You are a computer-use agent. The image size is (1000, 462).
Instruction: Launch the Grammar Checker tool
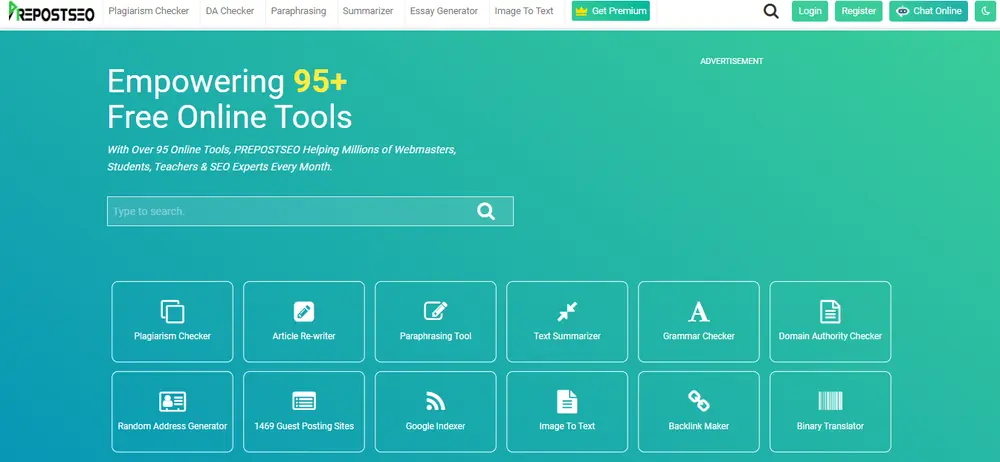[698, 320]
